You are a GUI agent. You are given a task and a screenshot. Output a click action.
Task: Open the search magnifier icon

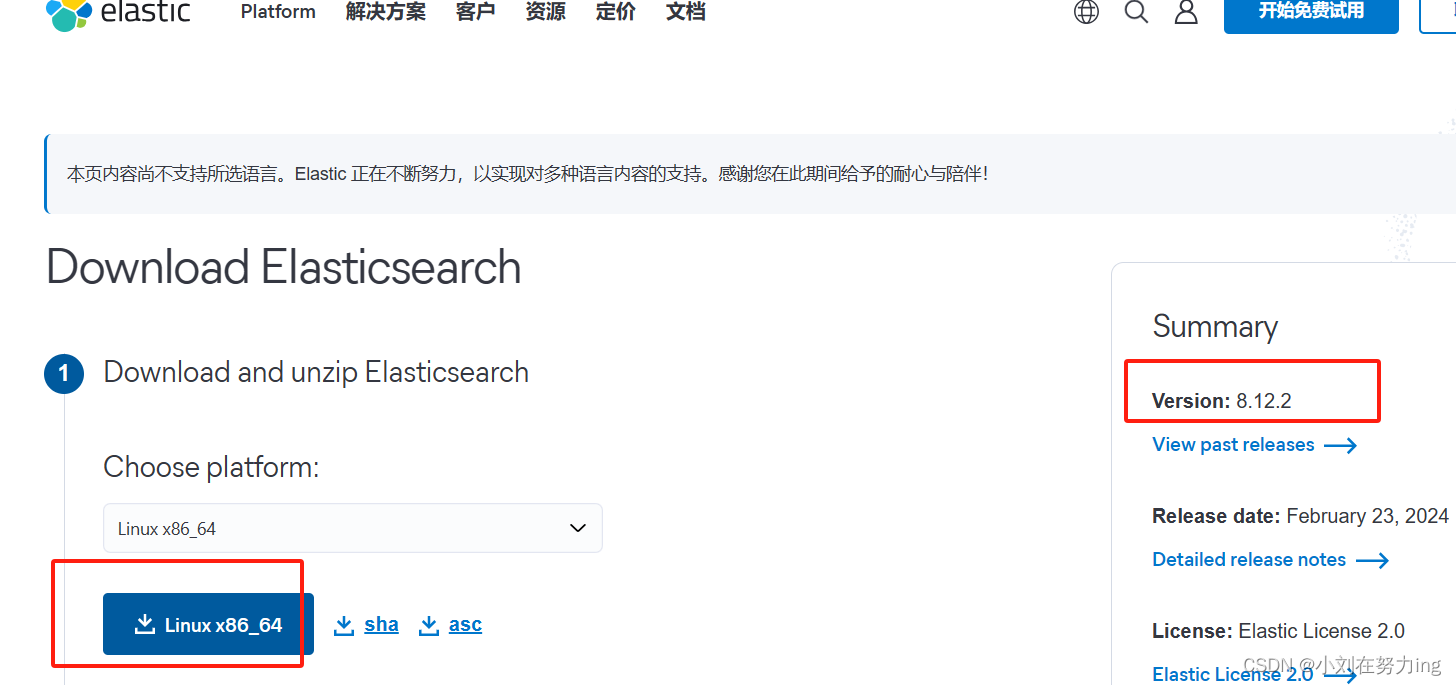coord(1136,12)
